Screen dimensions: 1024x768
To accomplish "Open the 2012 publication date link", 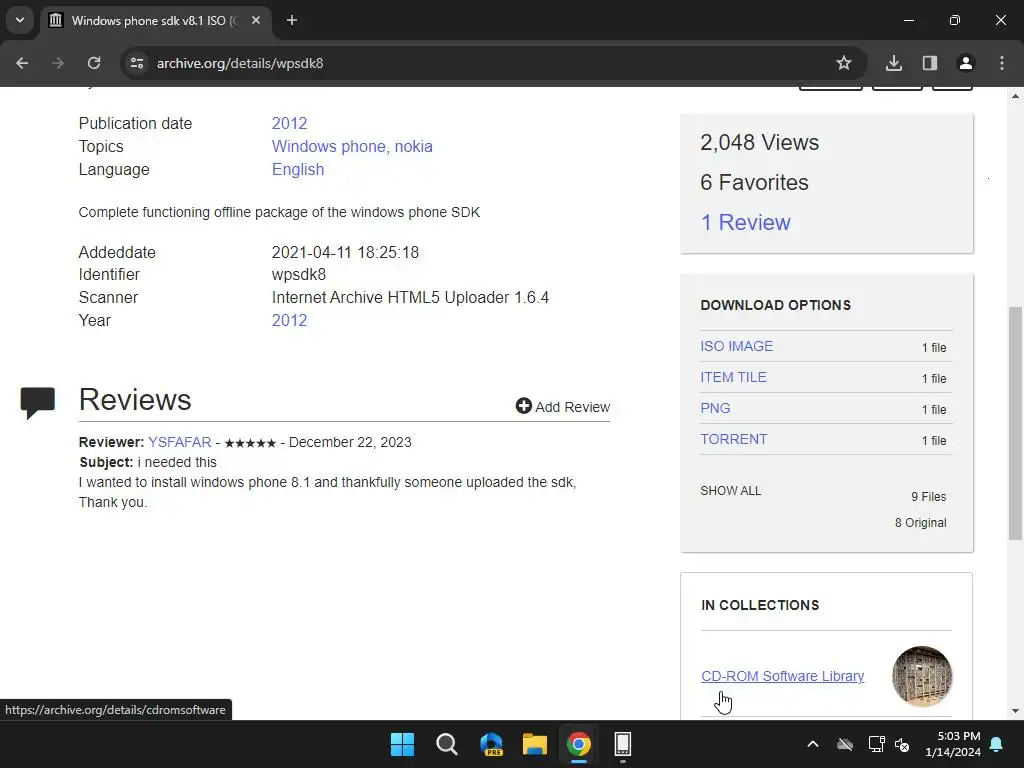I will pos(289,123).
